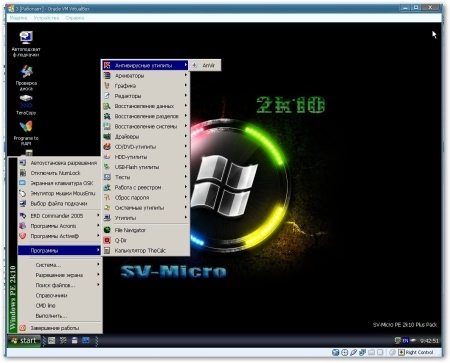Expand the ERD Commander 2005 submenu arrow
The height and width of the screenshot is (363, 450).
click(x=98, y=216)
